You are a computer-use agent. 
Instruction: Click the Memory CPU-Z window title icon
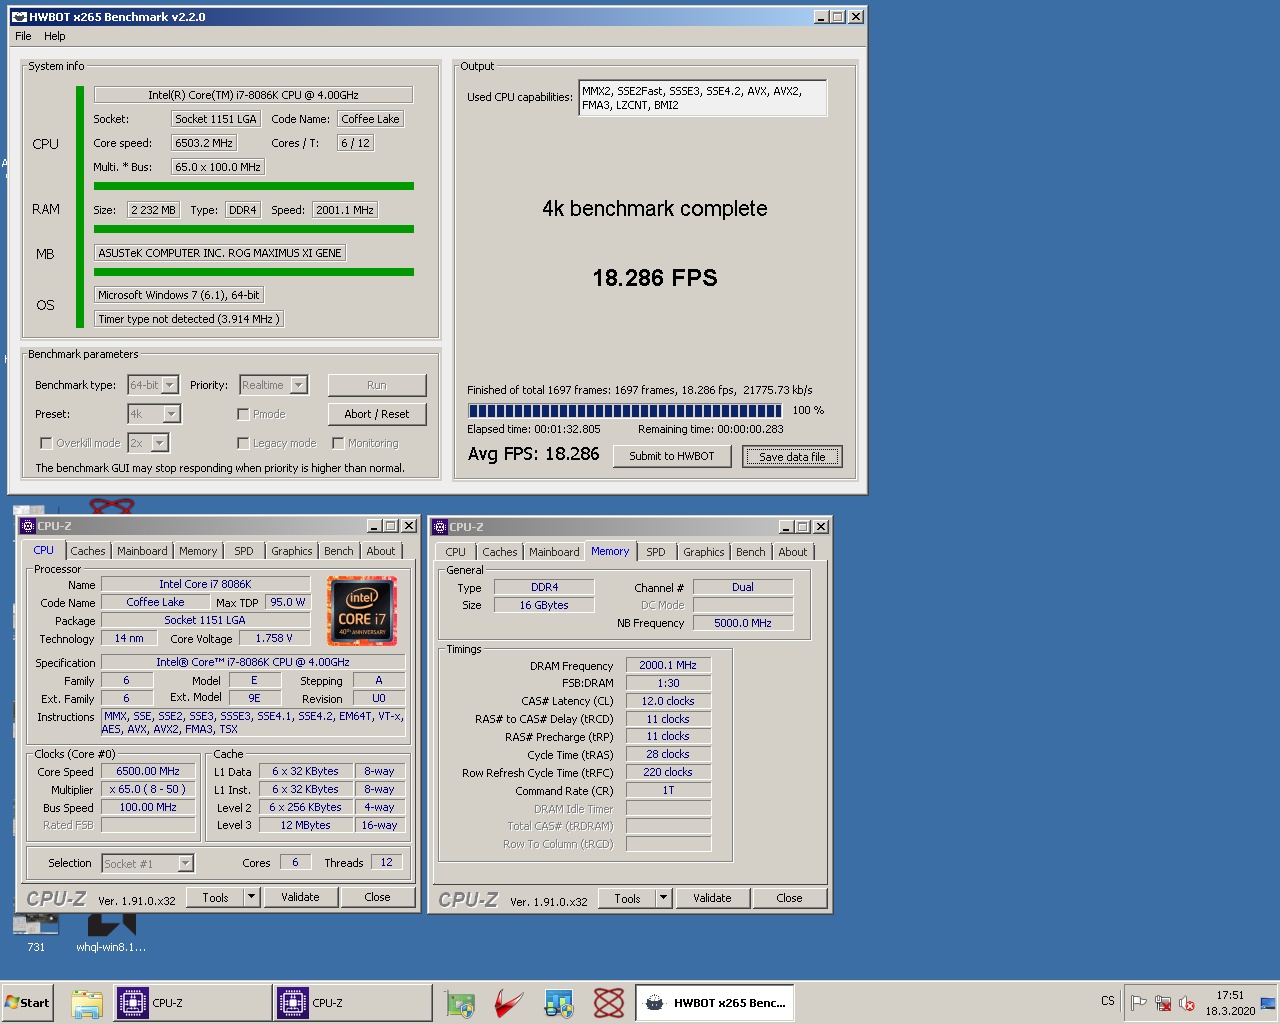point(440,527)
